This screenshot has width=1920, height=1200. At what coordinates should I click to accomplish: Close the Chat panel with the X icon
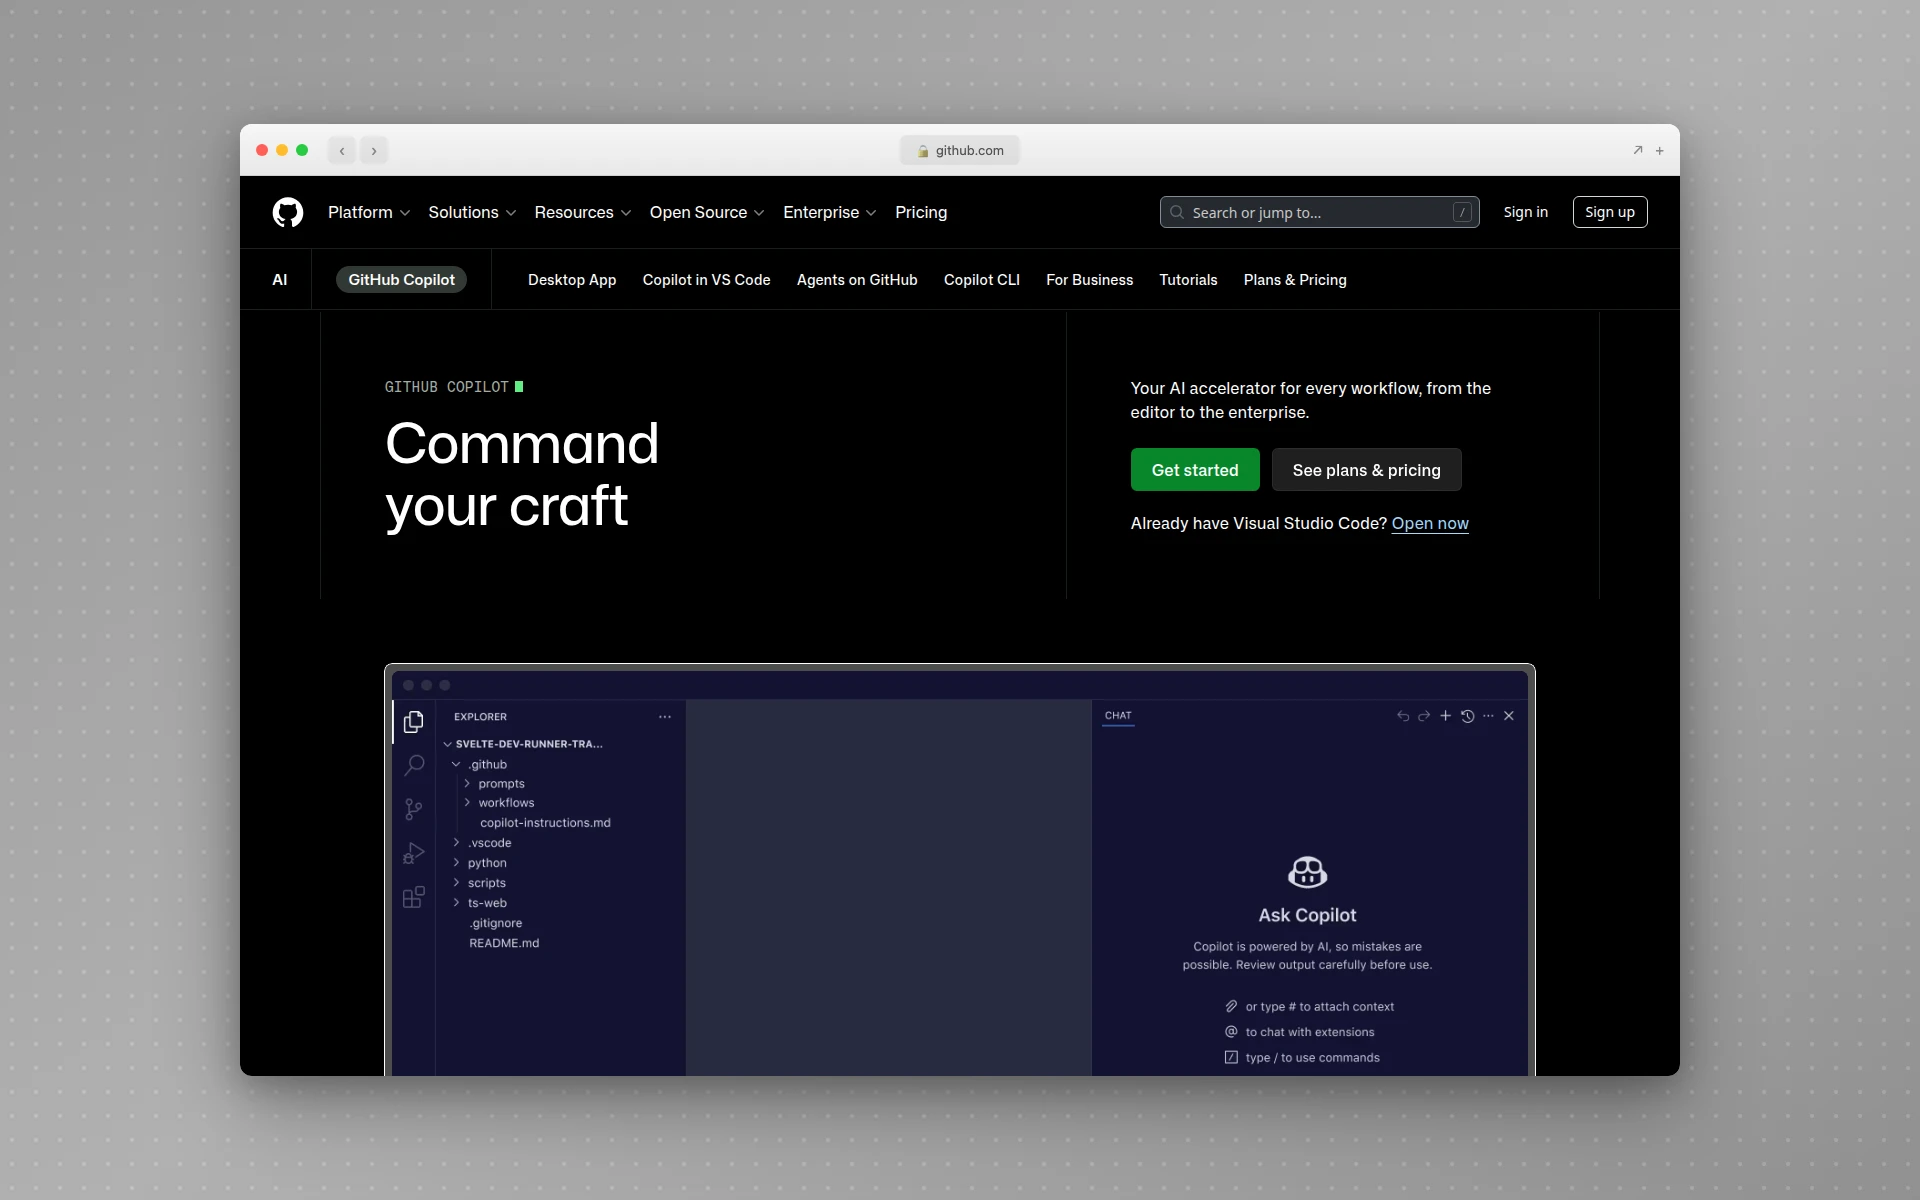click(1509, 716)
